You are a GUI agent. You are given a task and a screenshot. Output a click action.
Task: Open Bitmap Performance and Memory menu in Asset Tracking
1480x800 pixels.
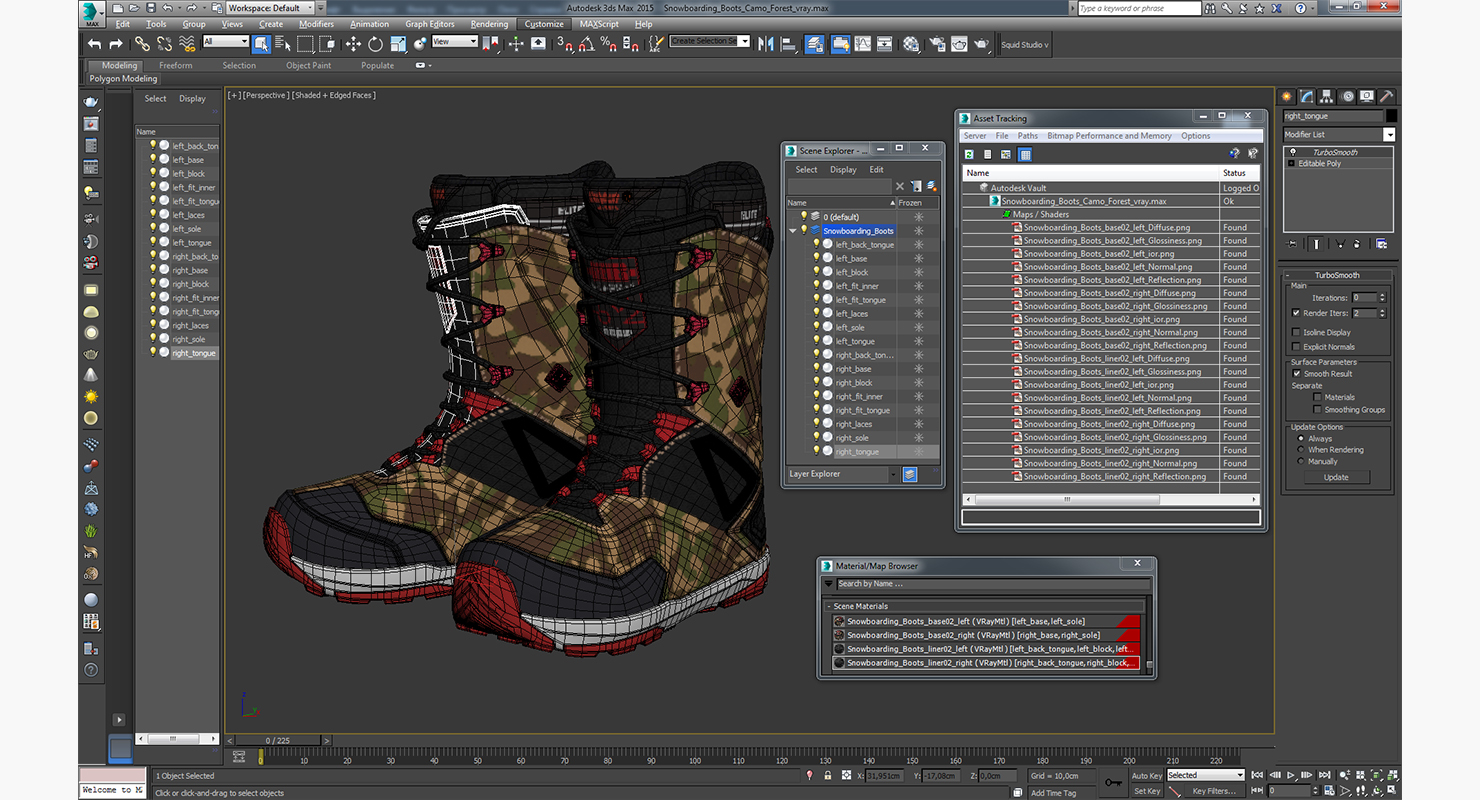(x=1109, y=136)
